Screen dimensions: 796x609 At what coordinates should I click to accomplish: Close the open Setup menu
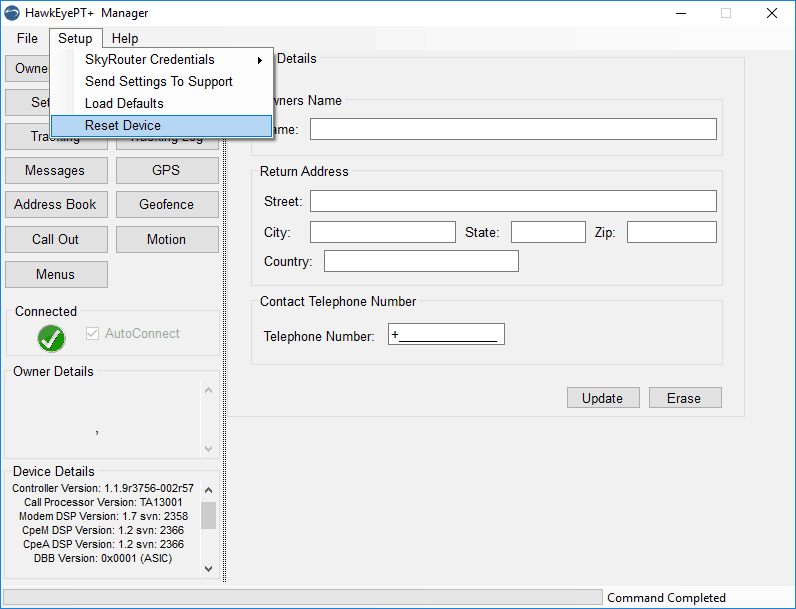click(x=75, y=39)
